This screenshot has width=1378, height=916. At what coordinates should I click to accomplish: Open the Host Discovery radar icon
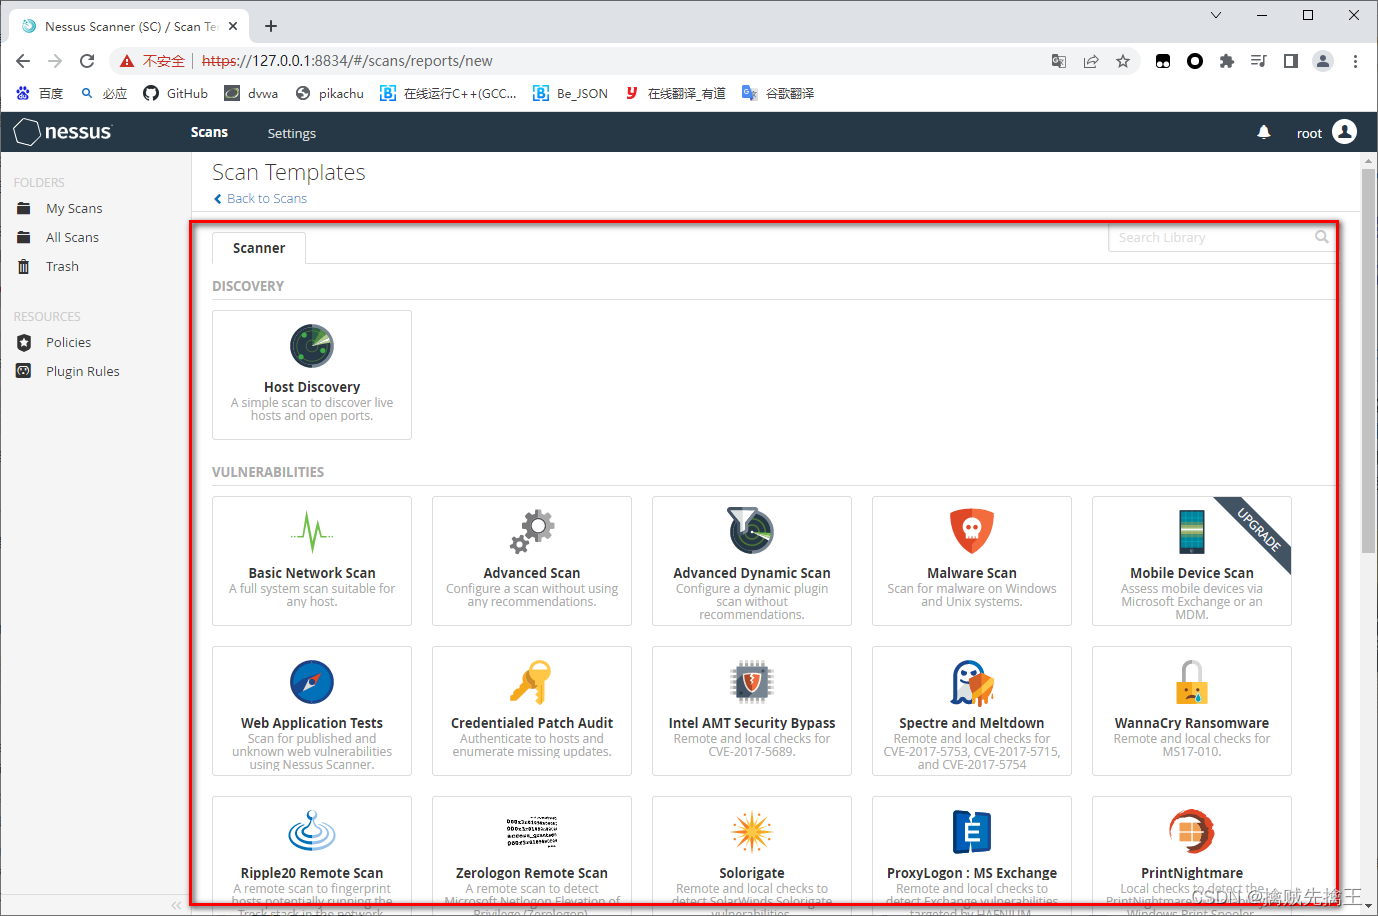coord(312,347)
